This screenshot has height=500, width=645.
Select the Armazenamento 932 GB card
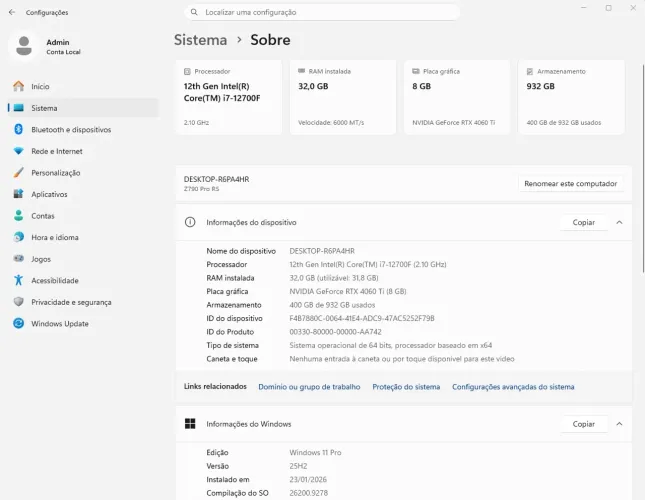[x=571, y=97]
